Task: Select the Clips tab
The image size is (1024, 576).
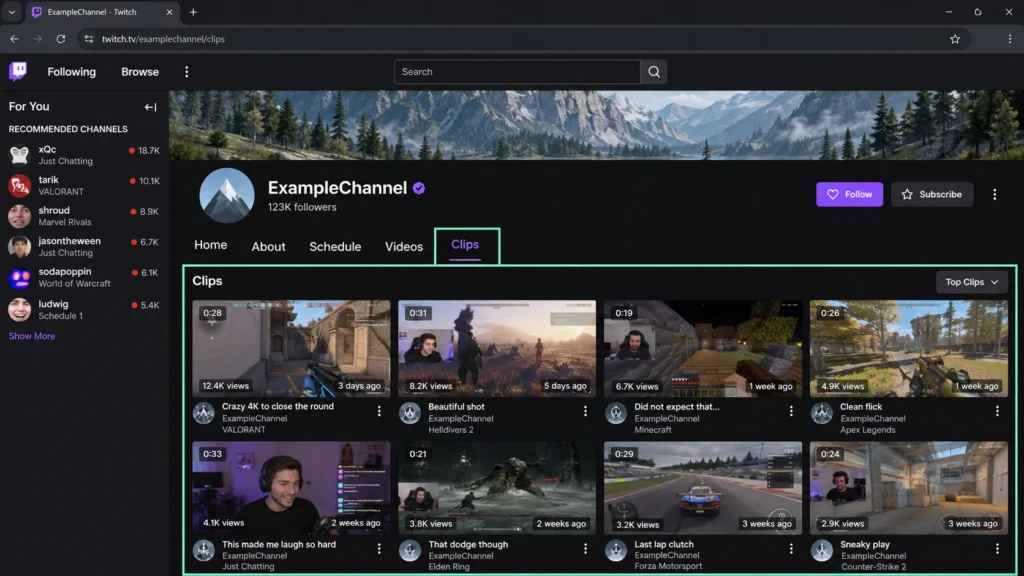Action: tap(465, 244)
